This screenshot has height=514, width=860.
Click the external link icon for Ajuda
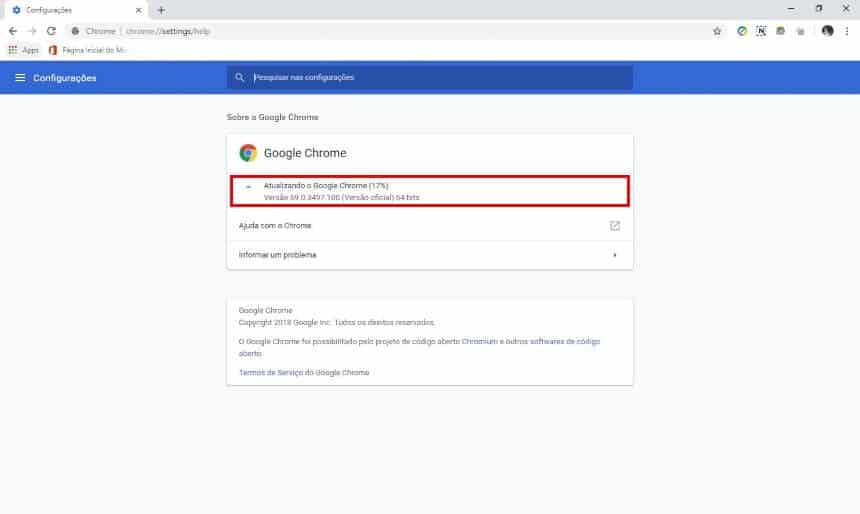click(x=615, y=226)
